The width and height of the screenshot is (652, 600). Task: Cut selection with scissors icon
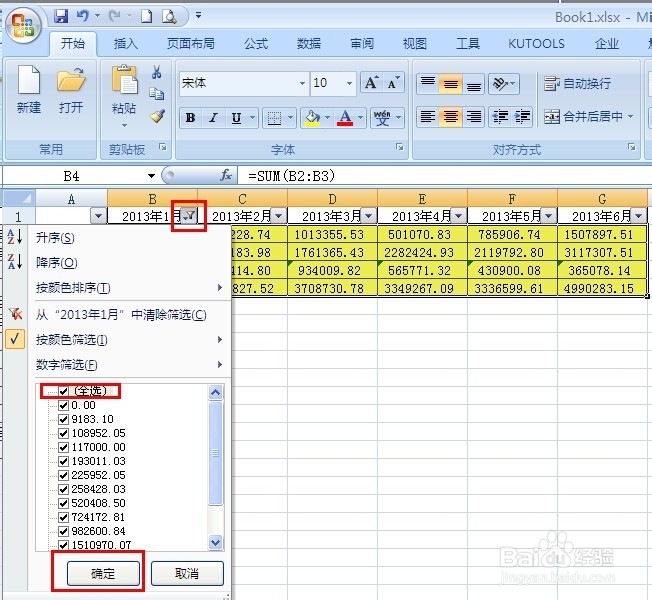[157, 72]
